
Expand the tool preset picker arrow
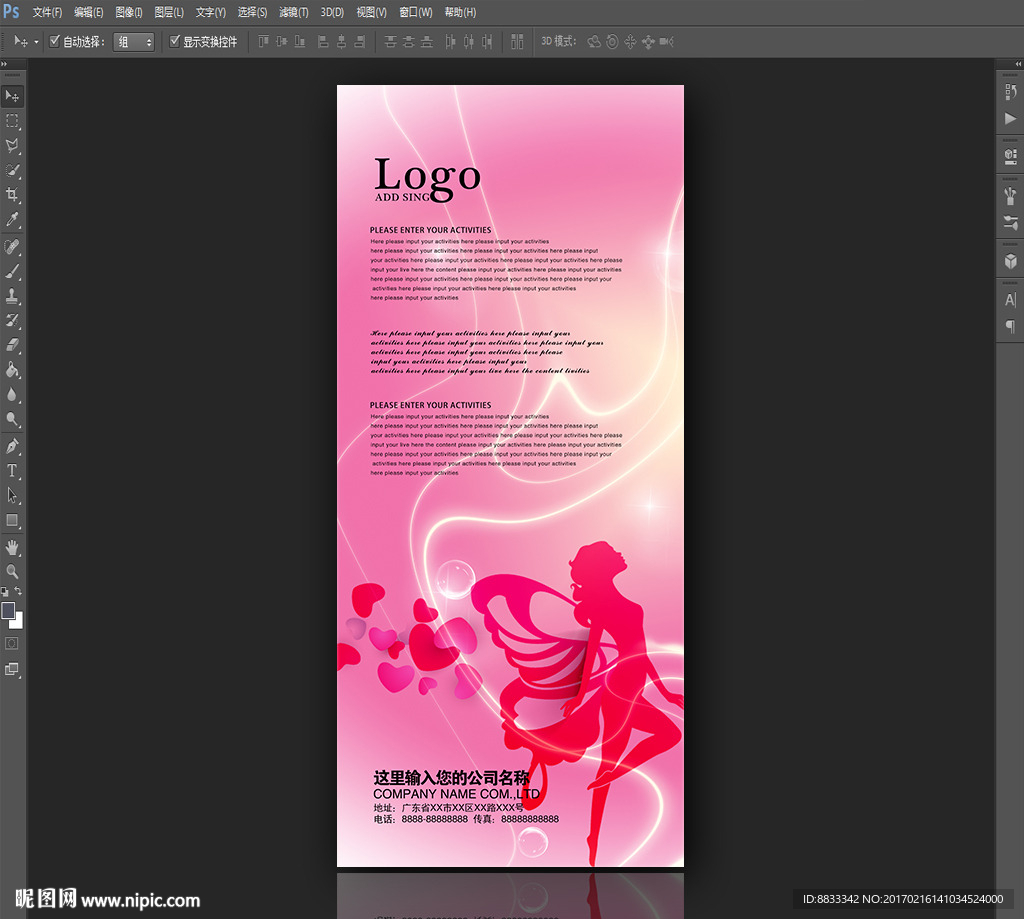pyautogui.click(x=37, y=42)
